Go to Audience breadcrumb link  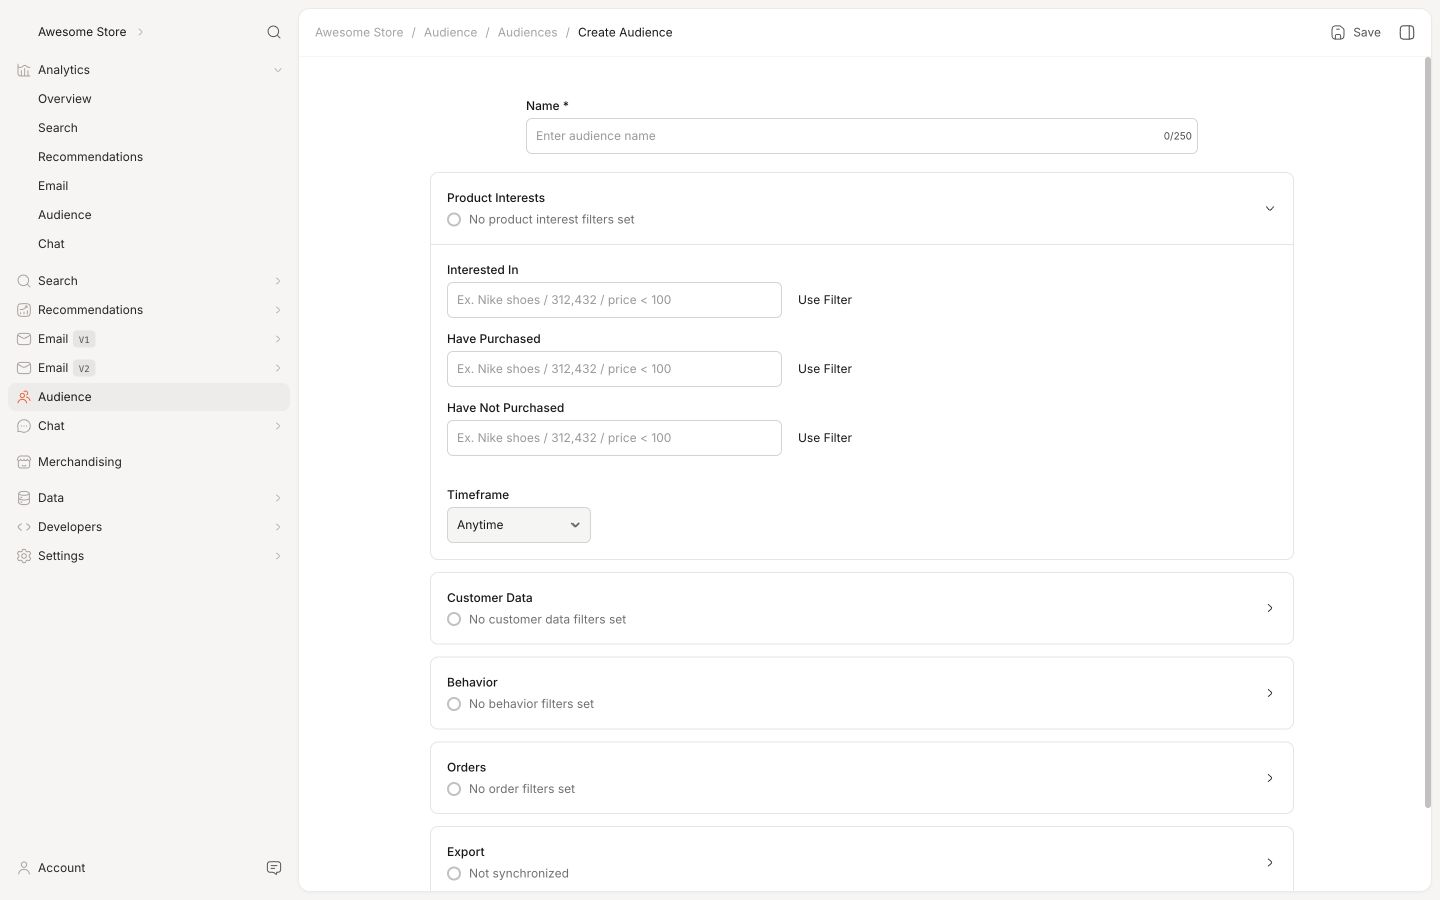coord(450,32)
